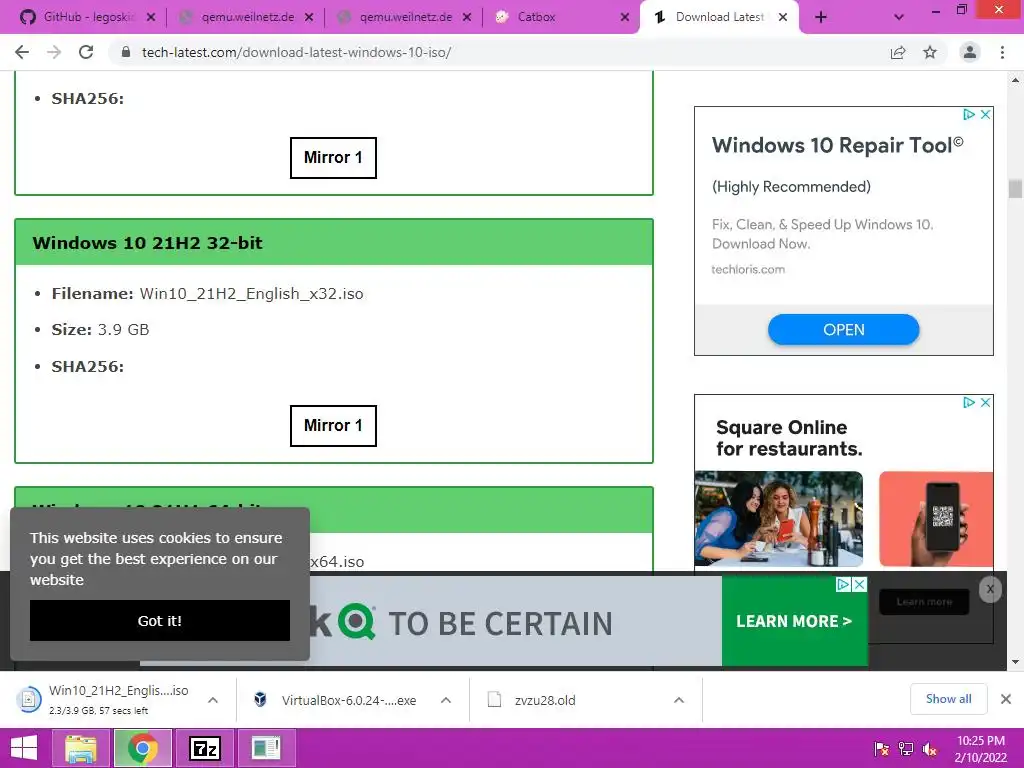Click Mirror 1 under the top SHA256 section
Image resolution: width=1024 pixels, height=768 pixels.
tap(333, 157)
